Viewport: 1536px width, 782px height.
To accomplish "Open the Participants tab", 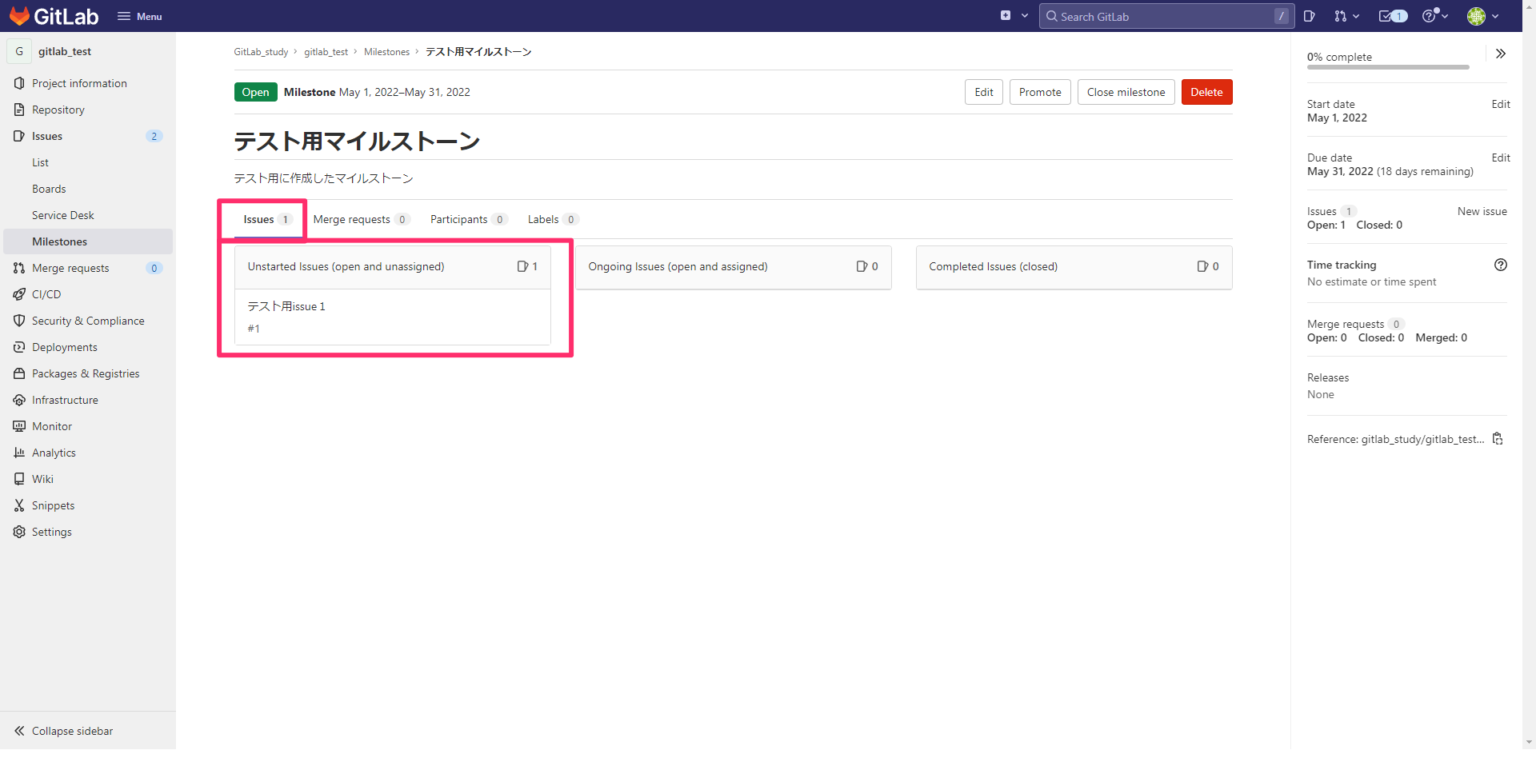I will pyautogui.click(x=460, y=219).
